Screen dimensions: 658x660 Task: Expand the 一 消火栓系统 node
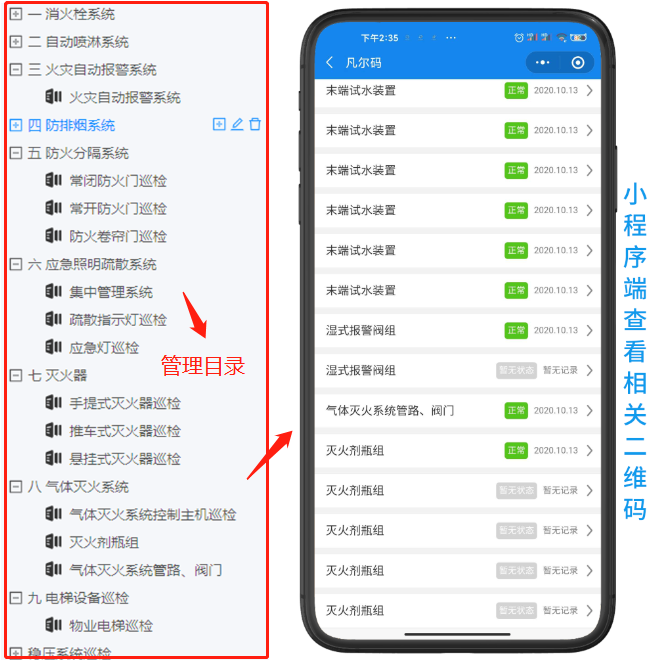pyautogui.click(x=16, y=14)
